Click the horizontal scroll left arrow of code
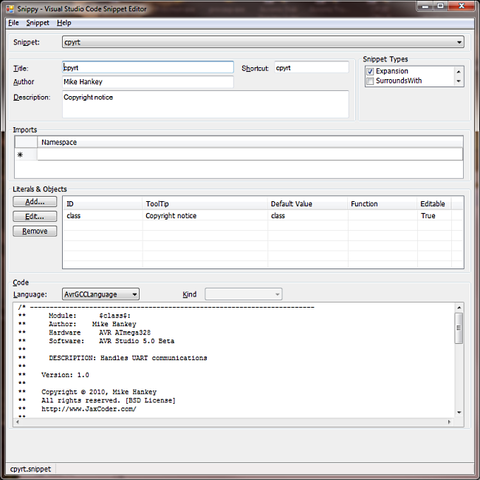480x480 pixels. click(x=18, y=422)
